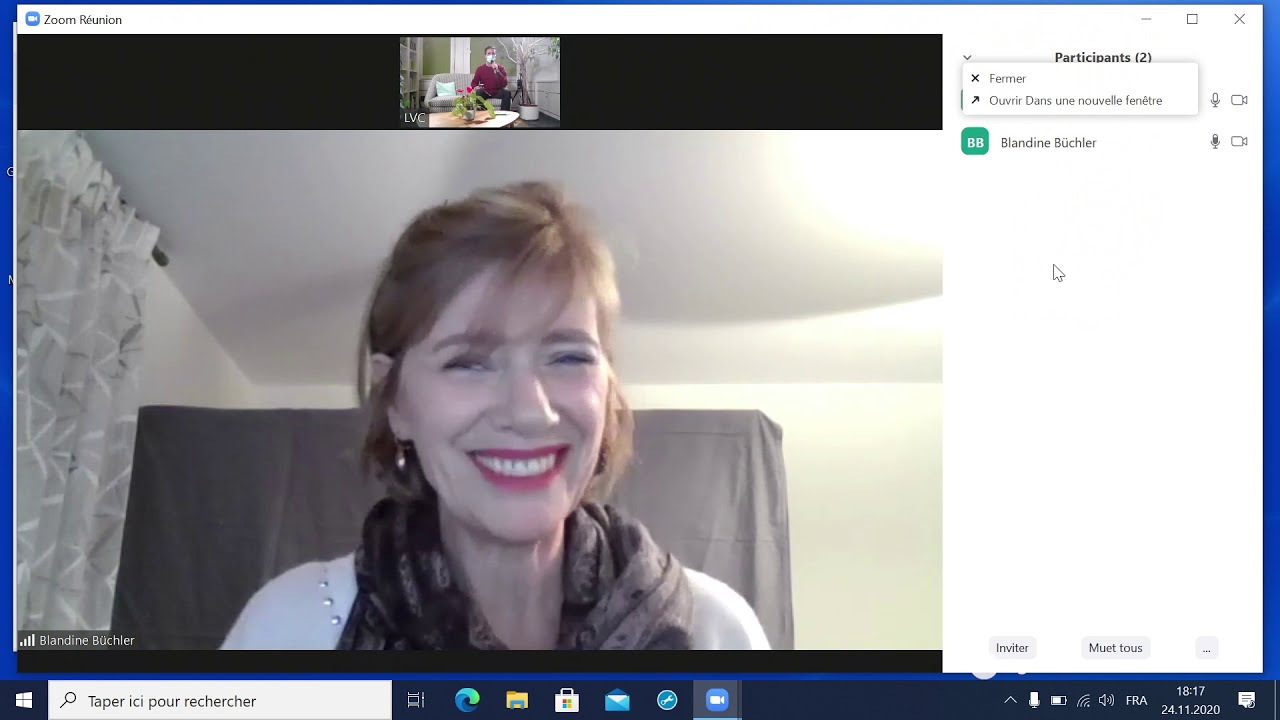
Task: Select the BB avatar of Blandine Büchler
Action: pos(975,142)
